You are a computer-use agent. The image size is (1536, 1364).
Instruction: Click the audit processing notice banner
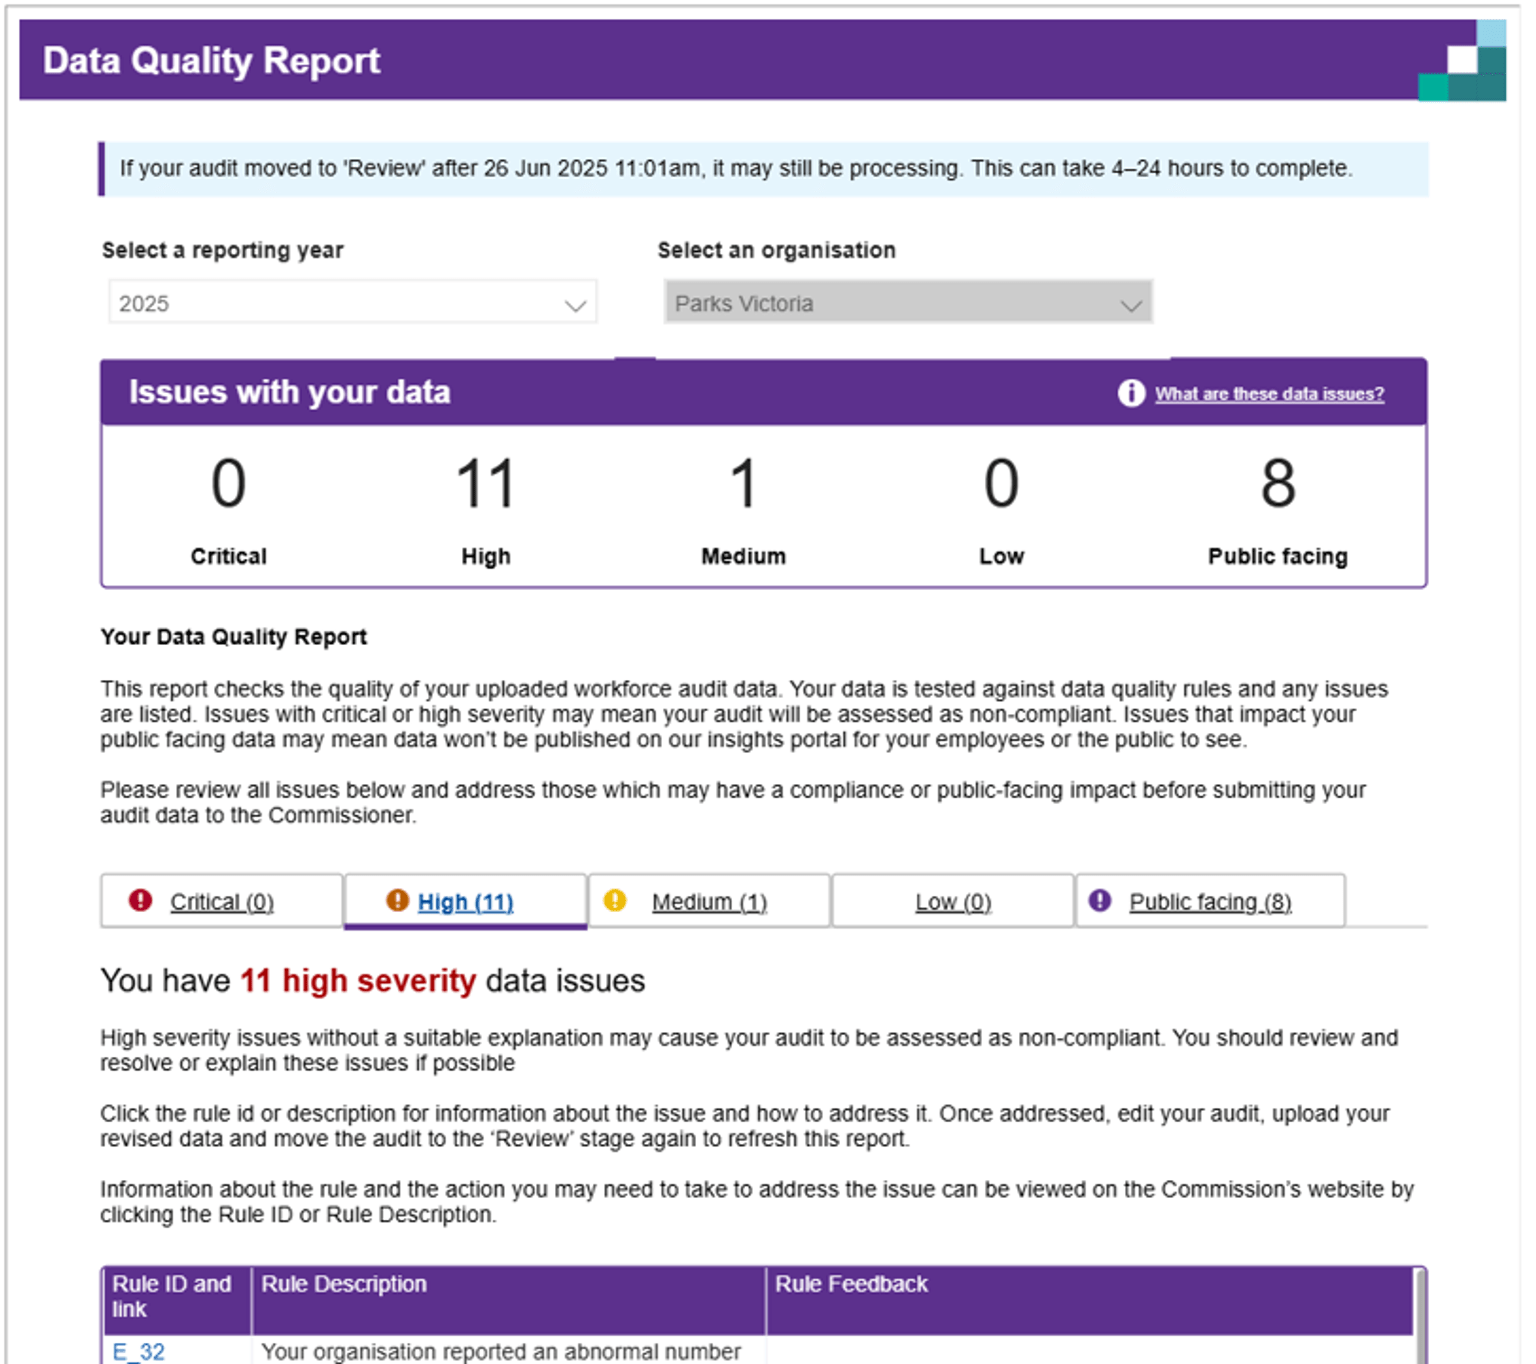[x=763, y=168]
